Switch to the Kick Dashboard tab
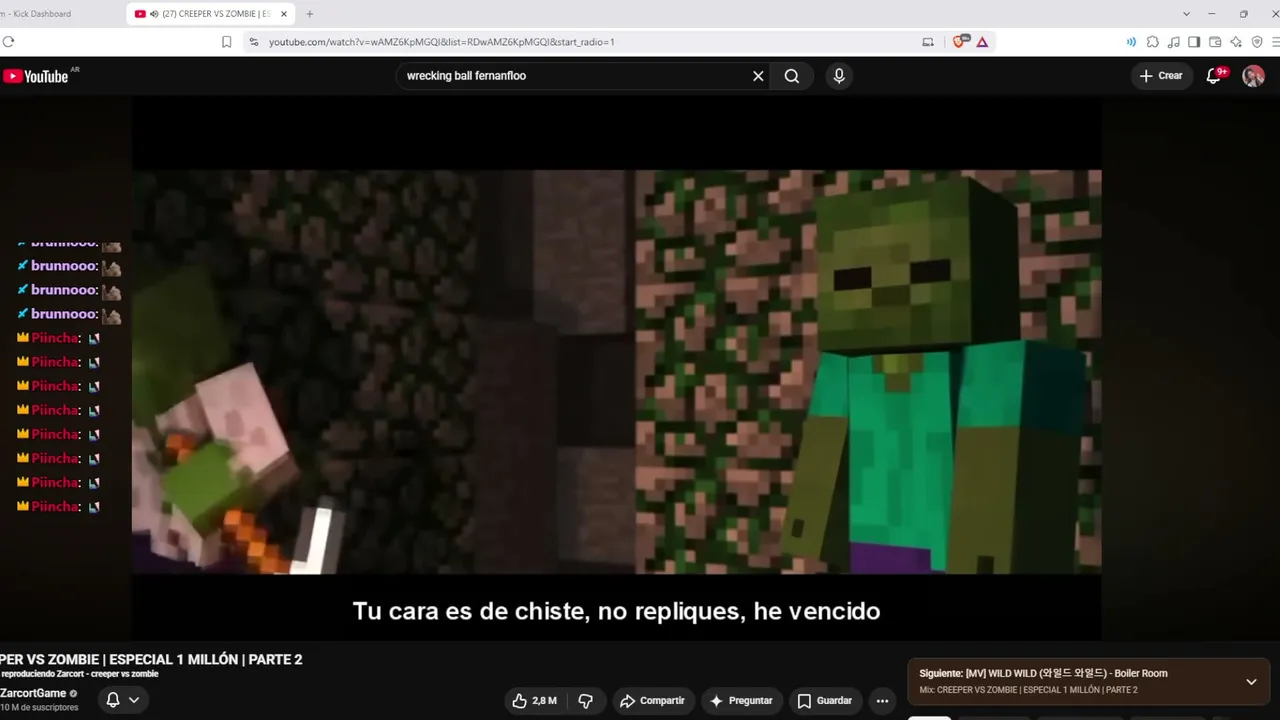Screen dimensions: 1280x720 (38, 14)
